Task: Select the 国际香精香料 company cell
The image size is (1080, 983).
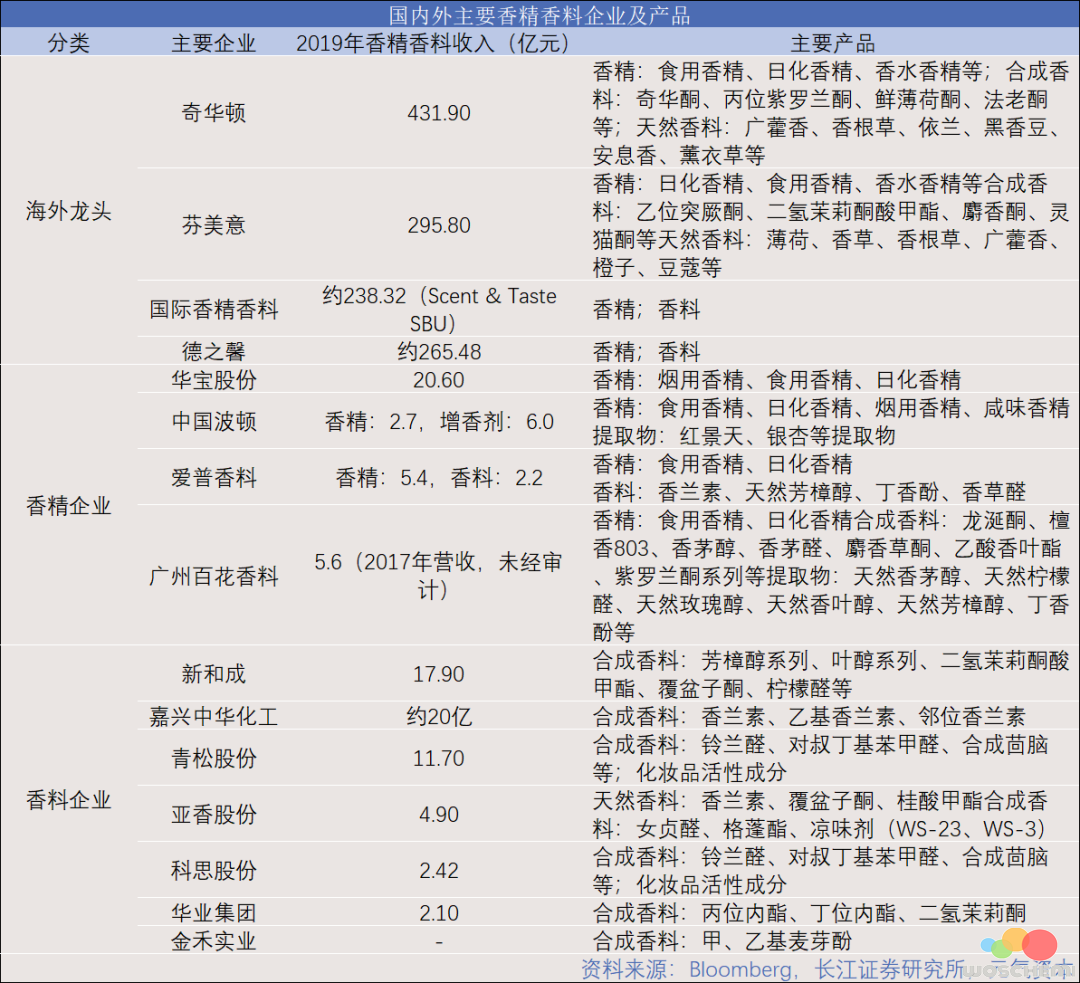Action: coord(214,309)
